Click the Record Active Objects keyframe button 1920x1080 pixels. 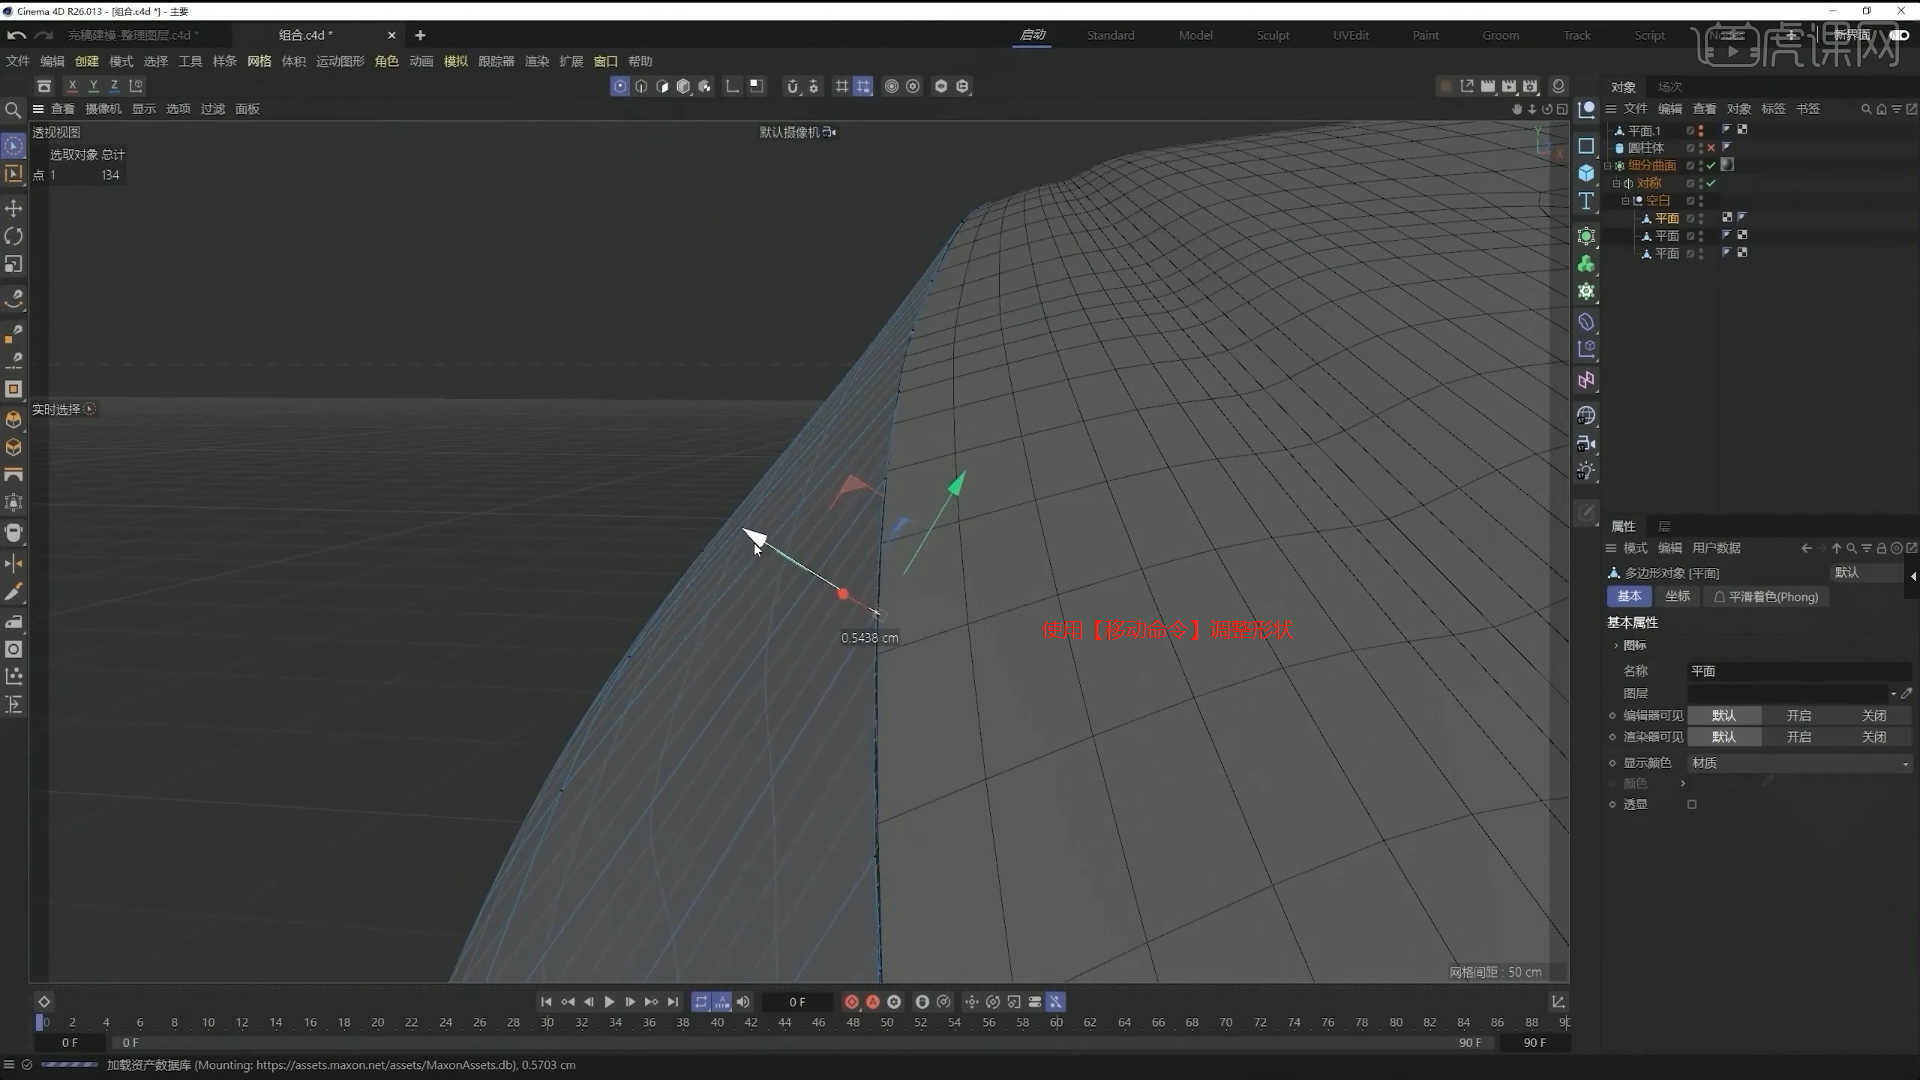click(852, 1002)
